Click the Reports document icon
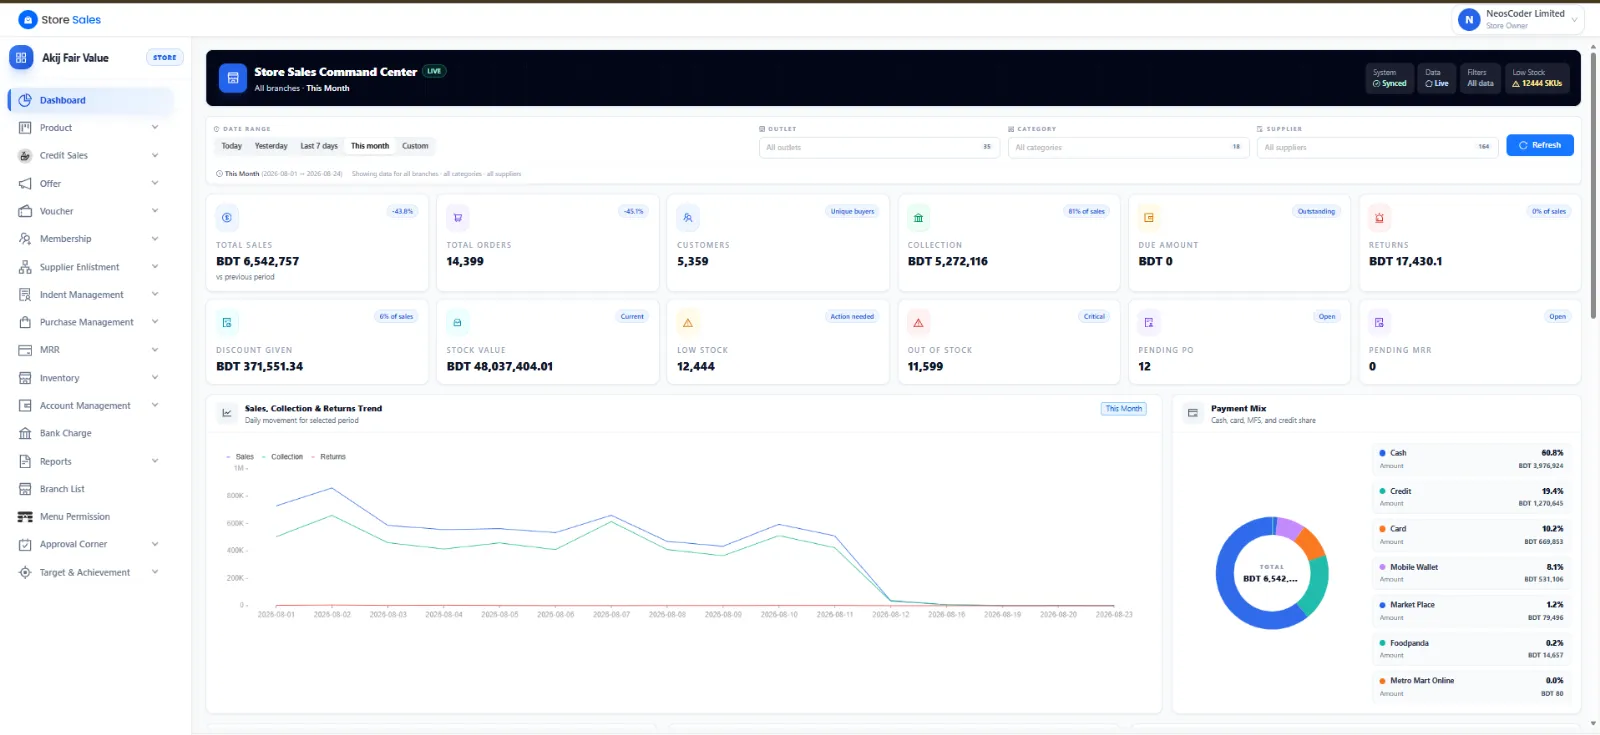This screenshot has height=735, width=1600. click(25, 461)
